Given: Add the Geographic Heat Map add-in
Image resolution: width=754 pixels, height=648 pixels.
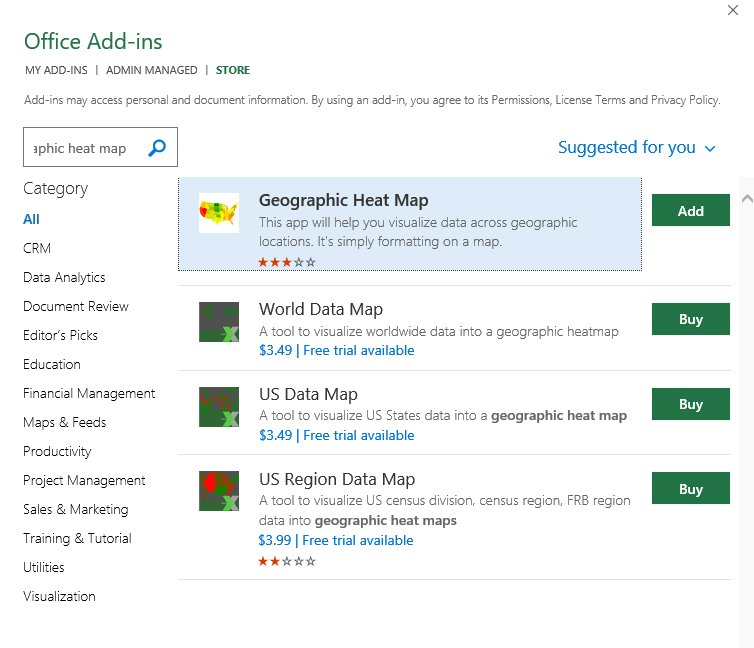Looking at the screenshot, I should [690, 211].
